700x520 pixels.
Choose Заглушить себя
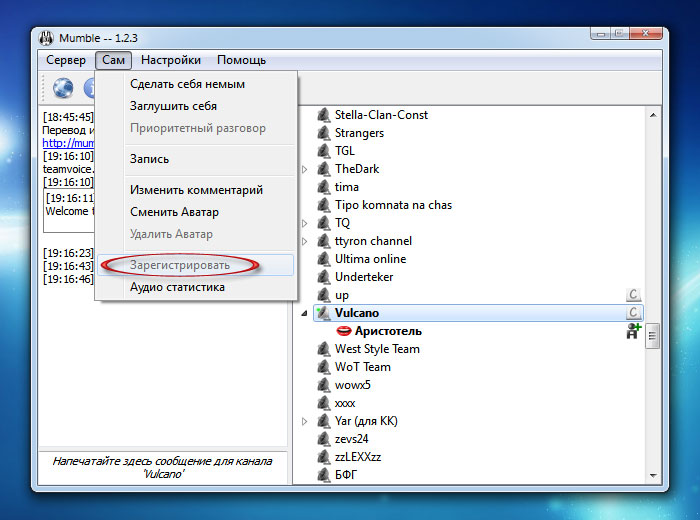pos(196,106)
